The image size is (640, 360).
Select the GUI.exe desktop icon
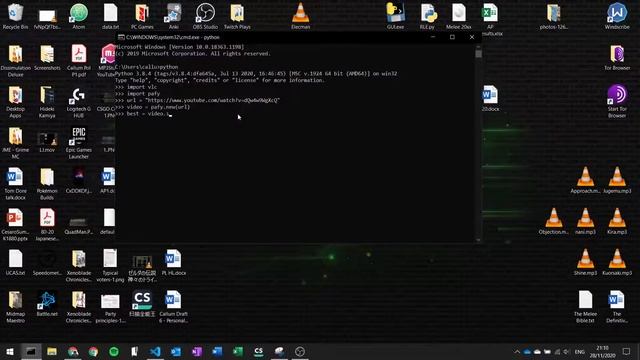pos(395,16)
